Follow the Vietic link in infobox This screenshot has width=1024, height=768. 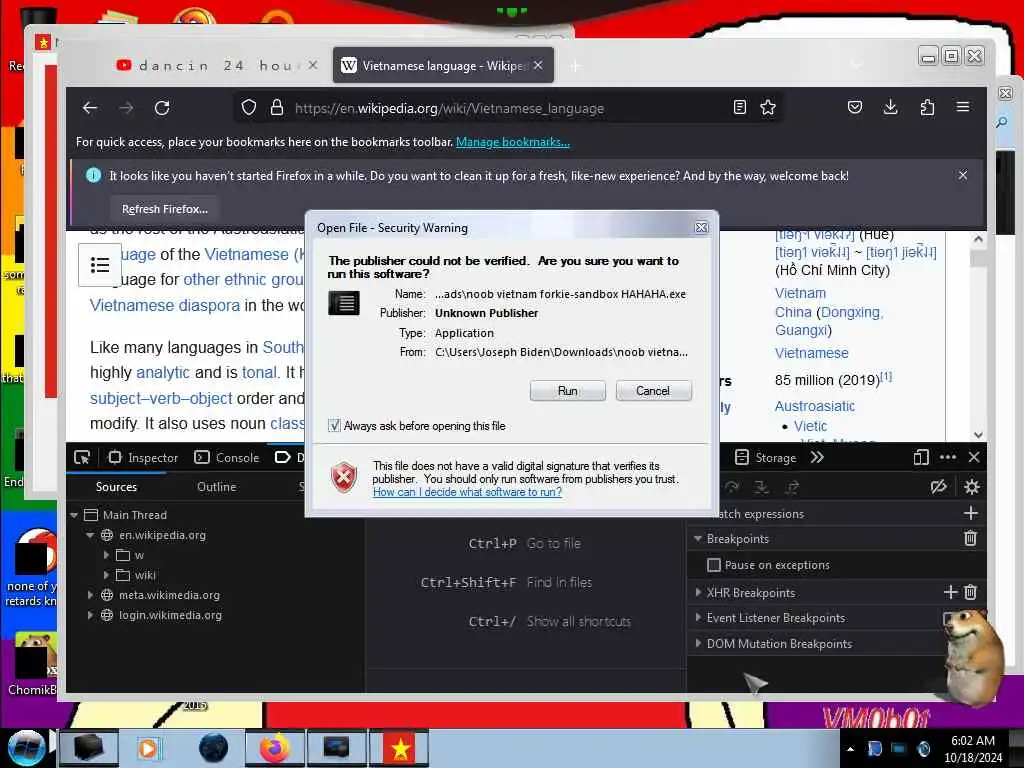[810, 426]
